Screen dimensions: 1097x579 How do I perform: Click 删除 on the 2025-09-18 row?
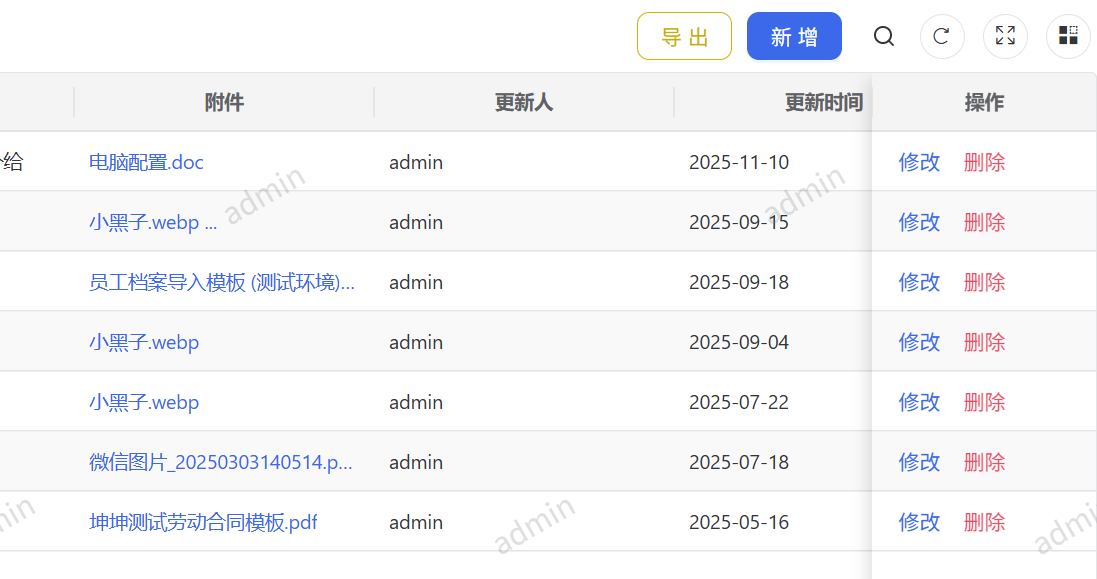click(984, 282)
